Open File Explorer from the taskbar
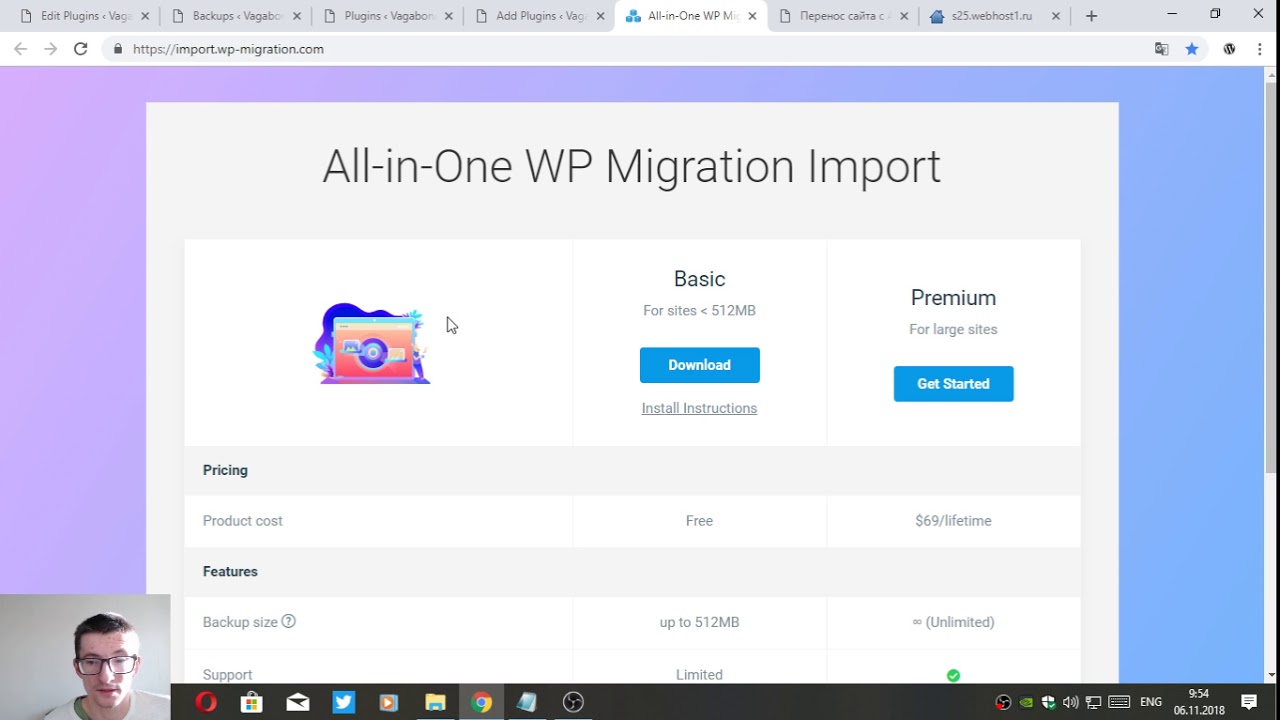 tap(435, 702)
